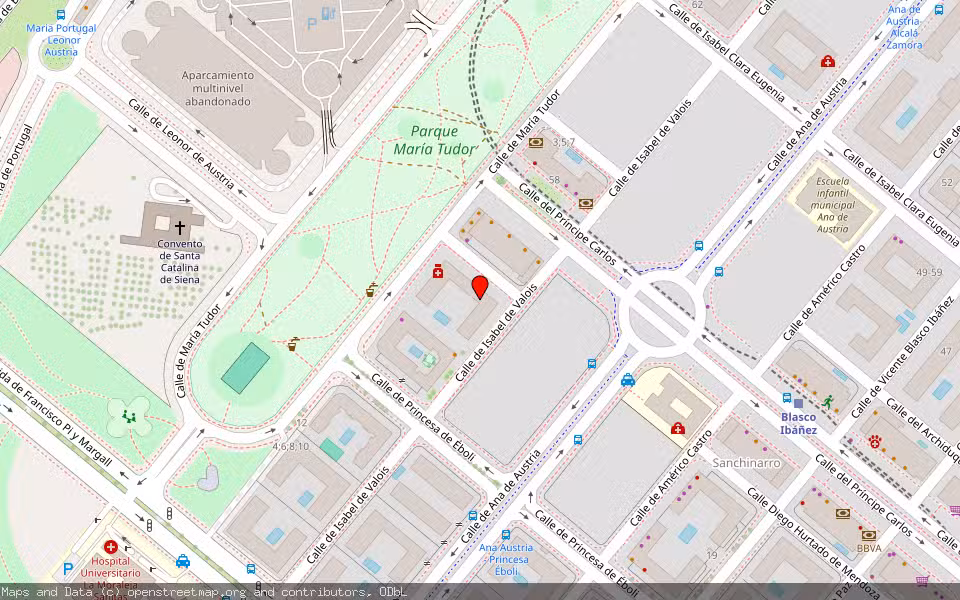Click María Portugal Leonor Austria stop label
960x600 pixels.
tap(61, 40)
